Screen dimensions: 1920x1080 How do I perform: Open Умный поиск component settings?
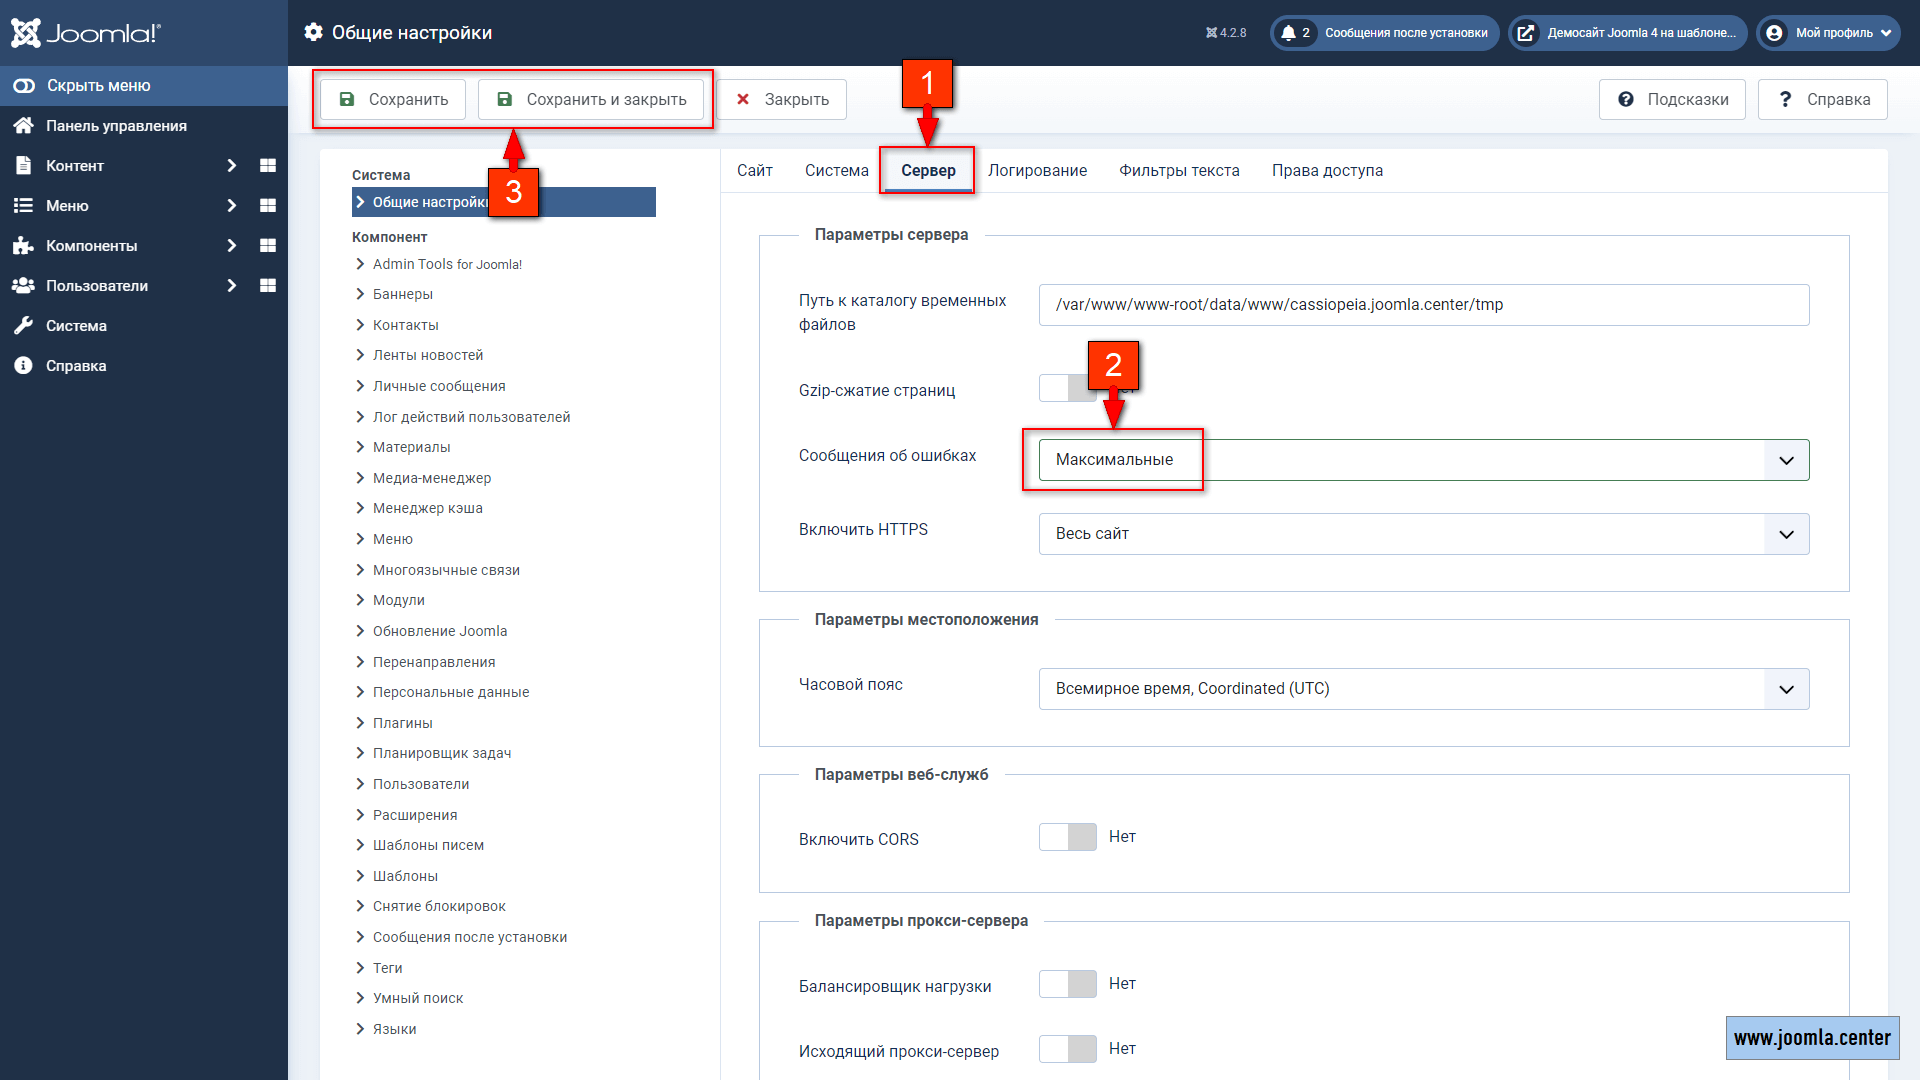(x=418, y=998)
